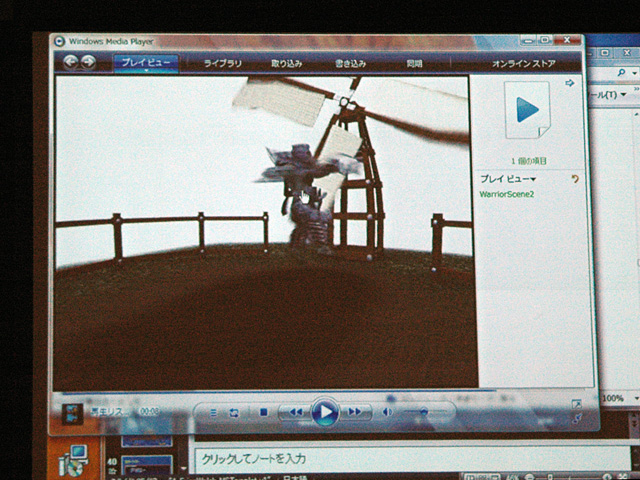The image size is (640, 480).
Task: Mute the volume speaker icon
Action: pos(388,412)
